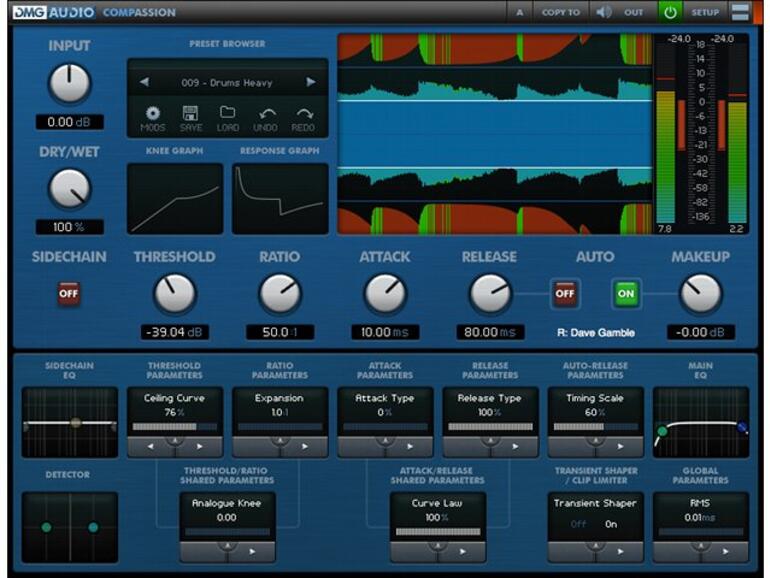This screenshot has width=770, height=578.
Task: Disable the Auto makeup ON switch
Action: point(626,294)
